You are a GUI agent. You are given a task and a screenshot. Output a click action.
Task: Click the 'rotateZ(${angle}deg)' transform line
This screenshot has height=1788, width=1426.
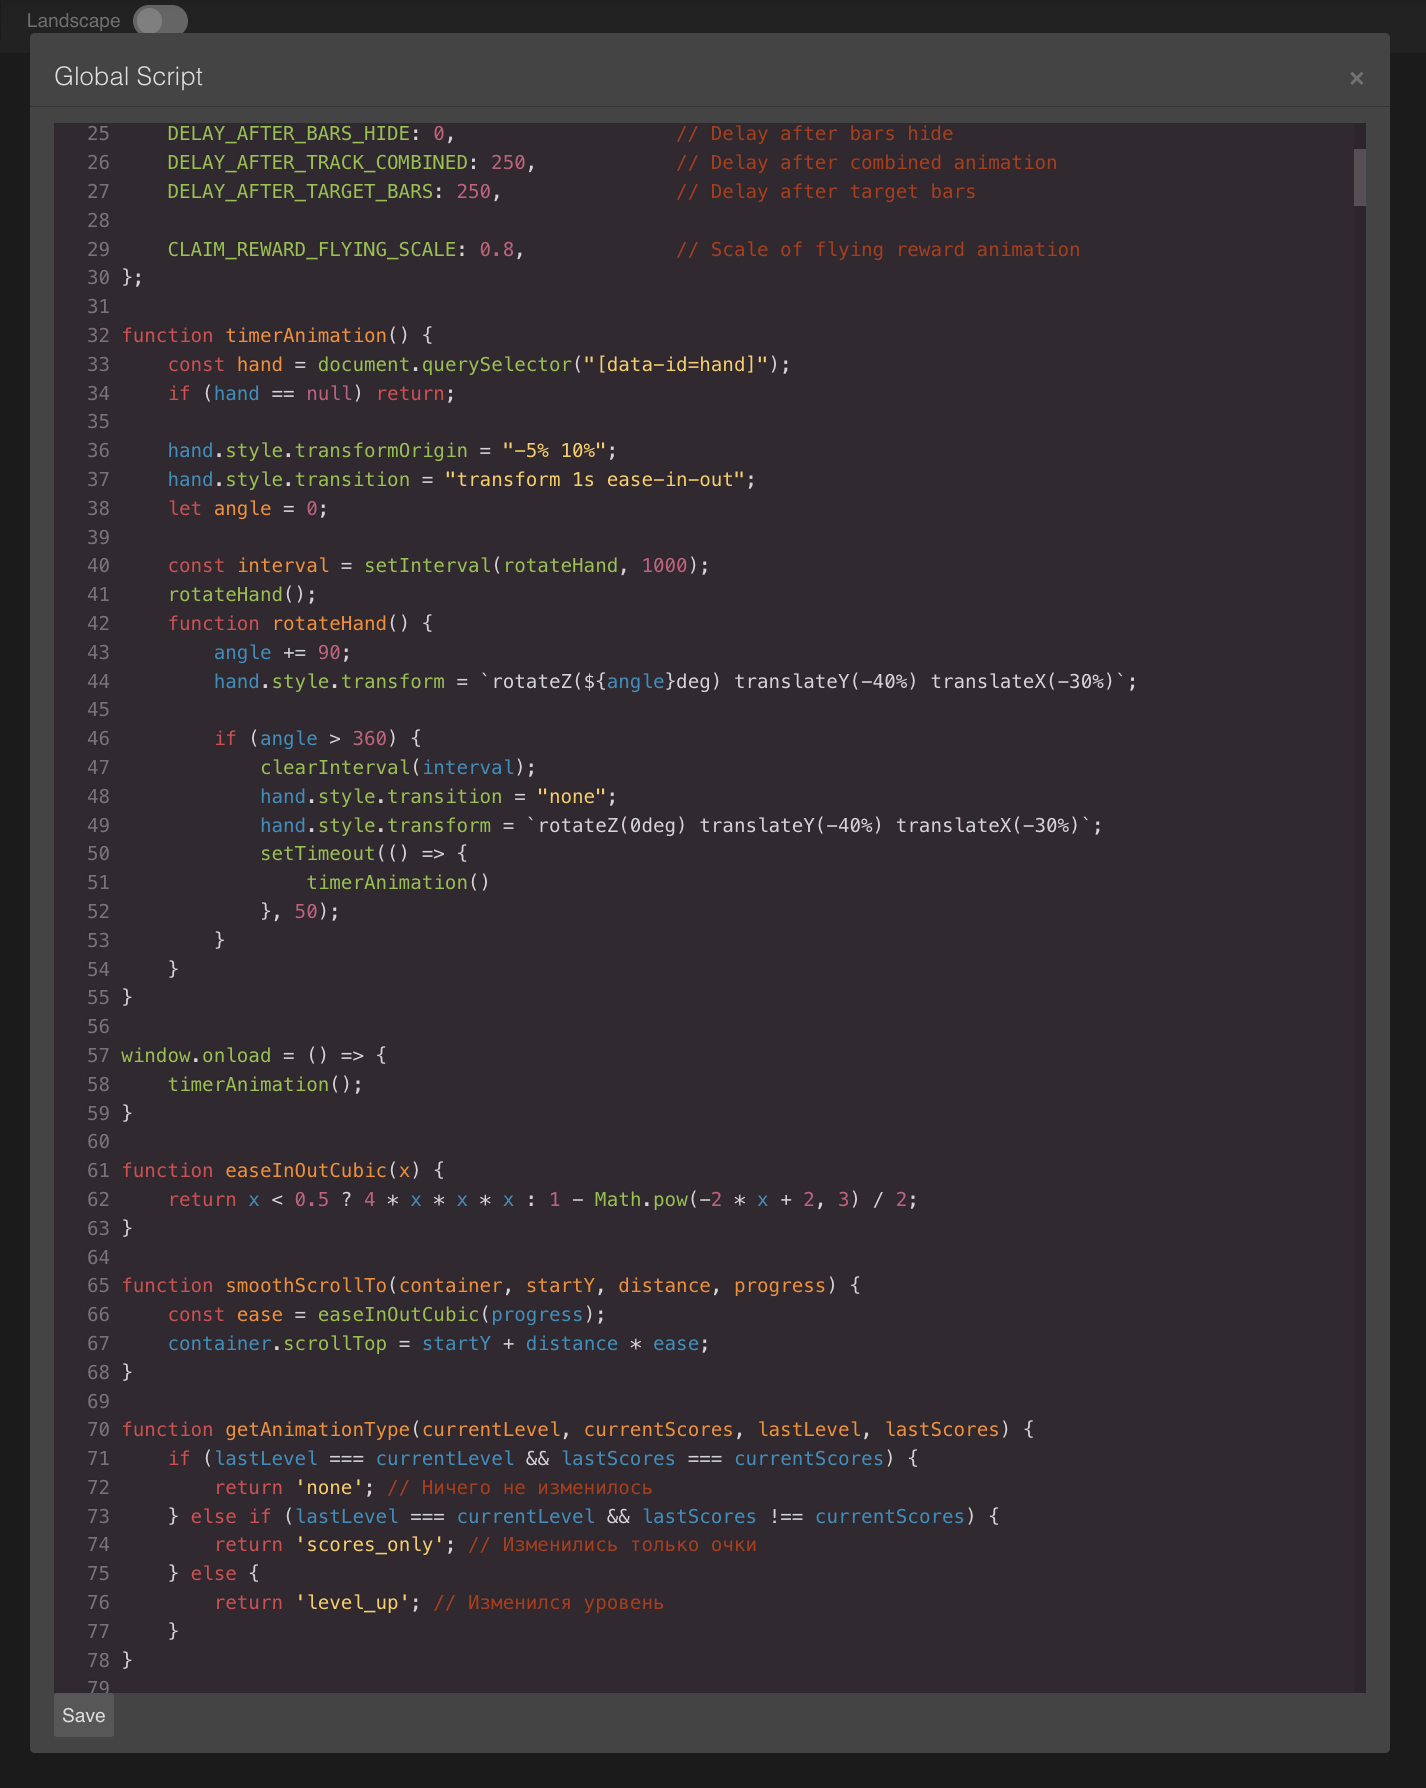click(x=675, y=681)
